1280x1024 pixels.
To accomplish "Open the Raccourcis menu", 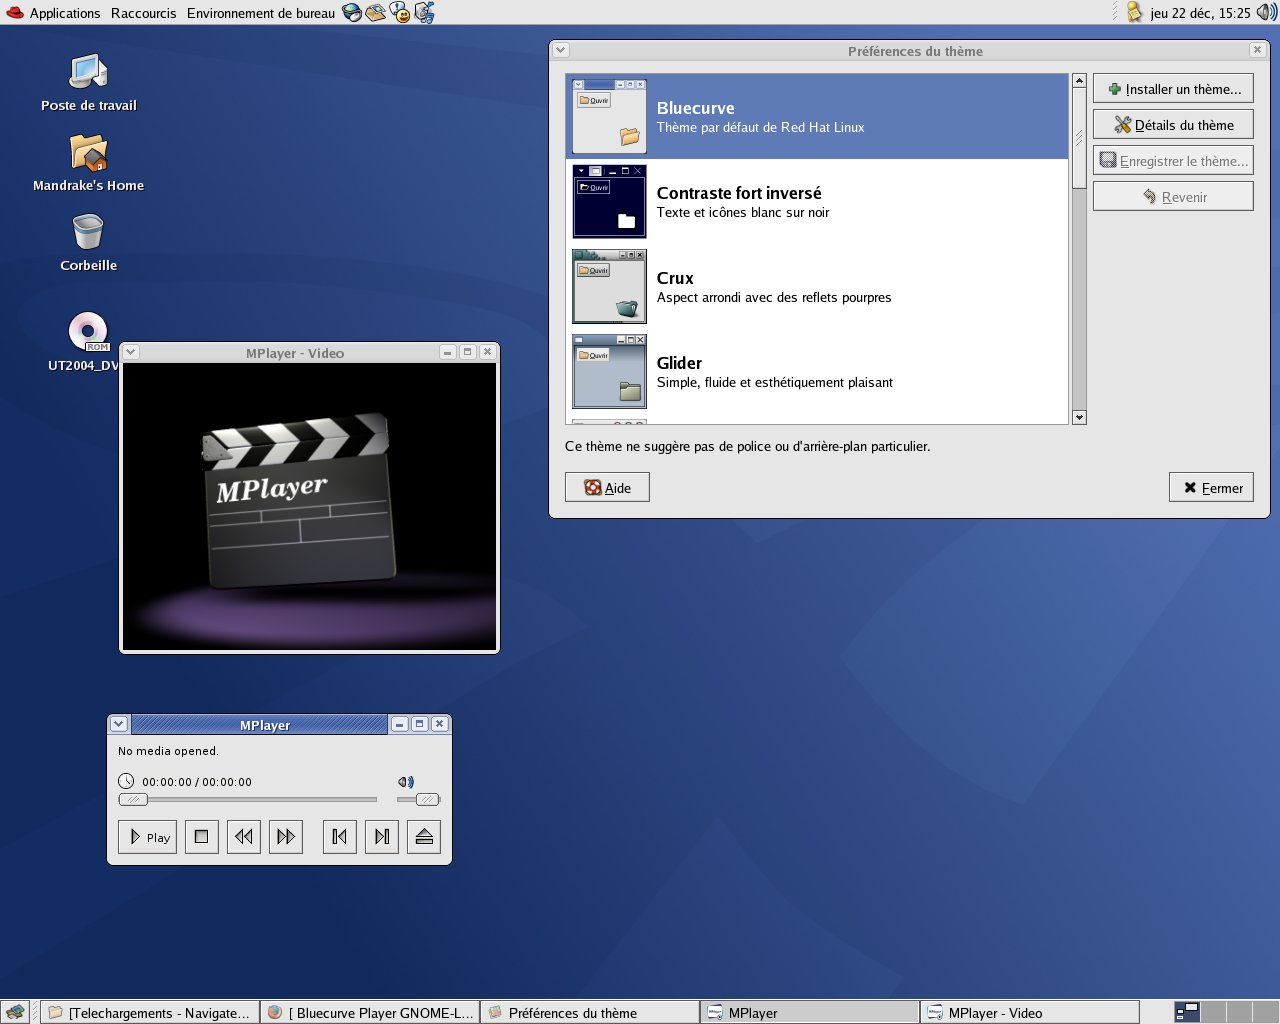I will coord(143,13).
